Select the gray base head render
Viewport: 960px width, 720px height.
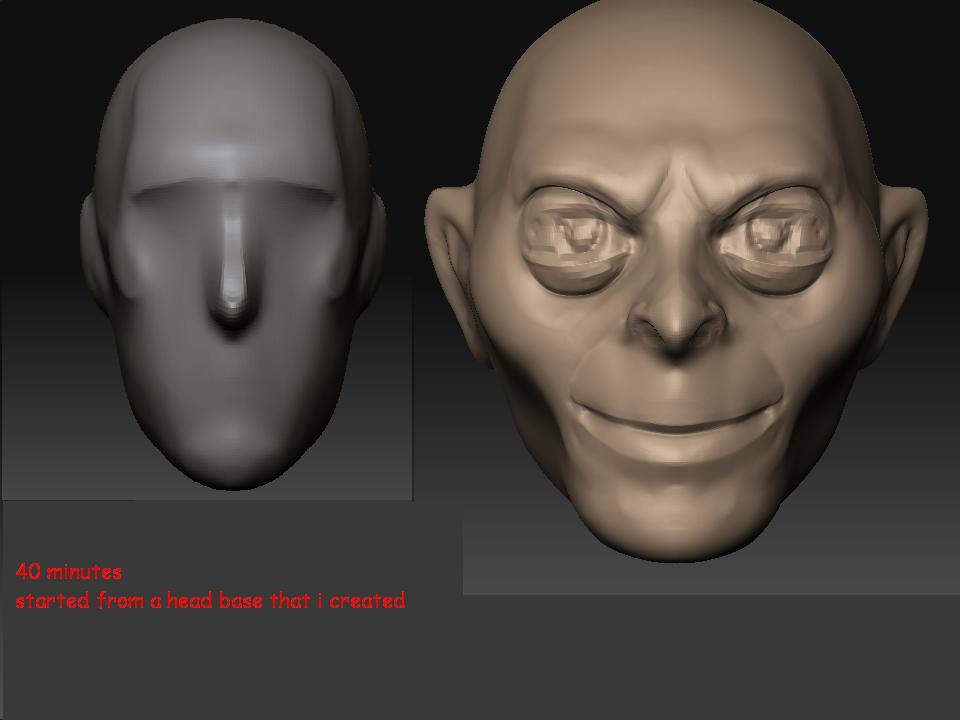point(233,254)
